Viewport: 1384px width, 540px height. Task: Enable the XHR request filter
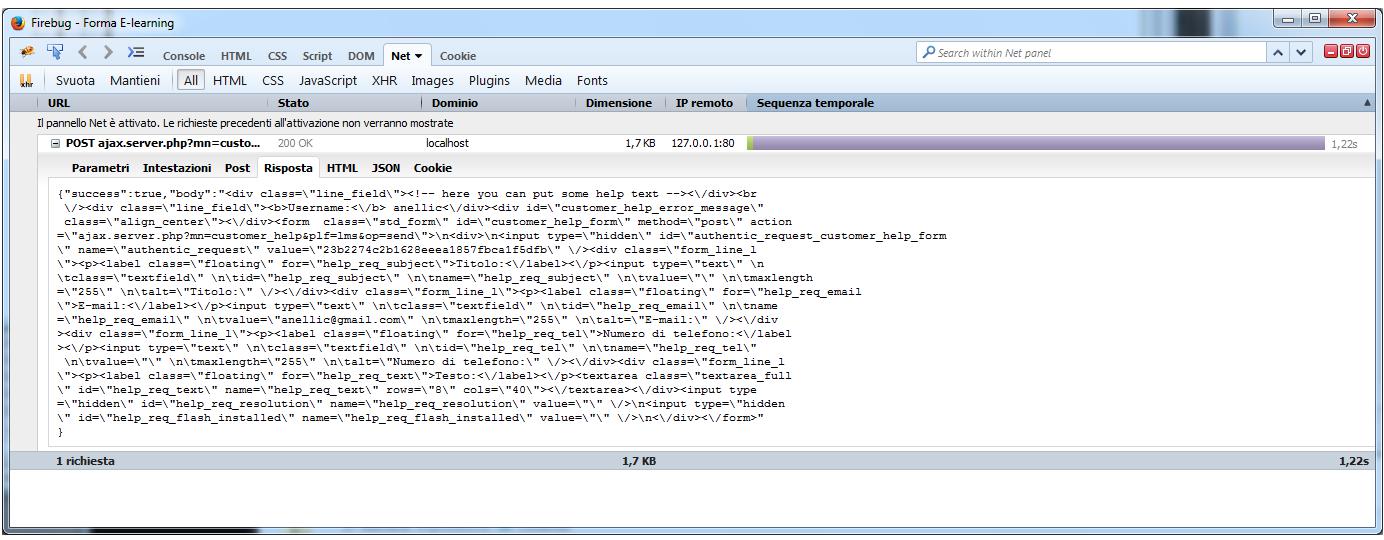click(385, 81)
